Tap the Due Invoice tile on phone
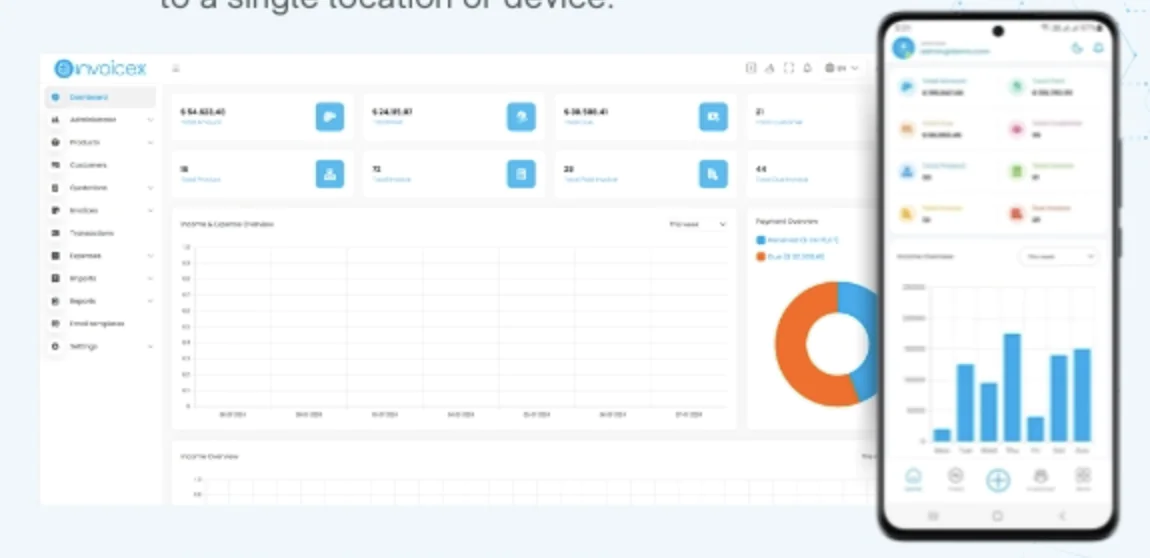 click(x=1053, y=213)
